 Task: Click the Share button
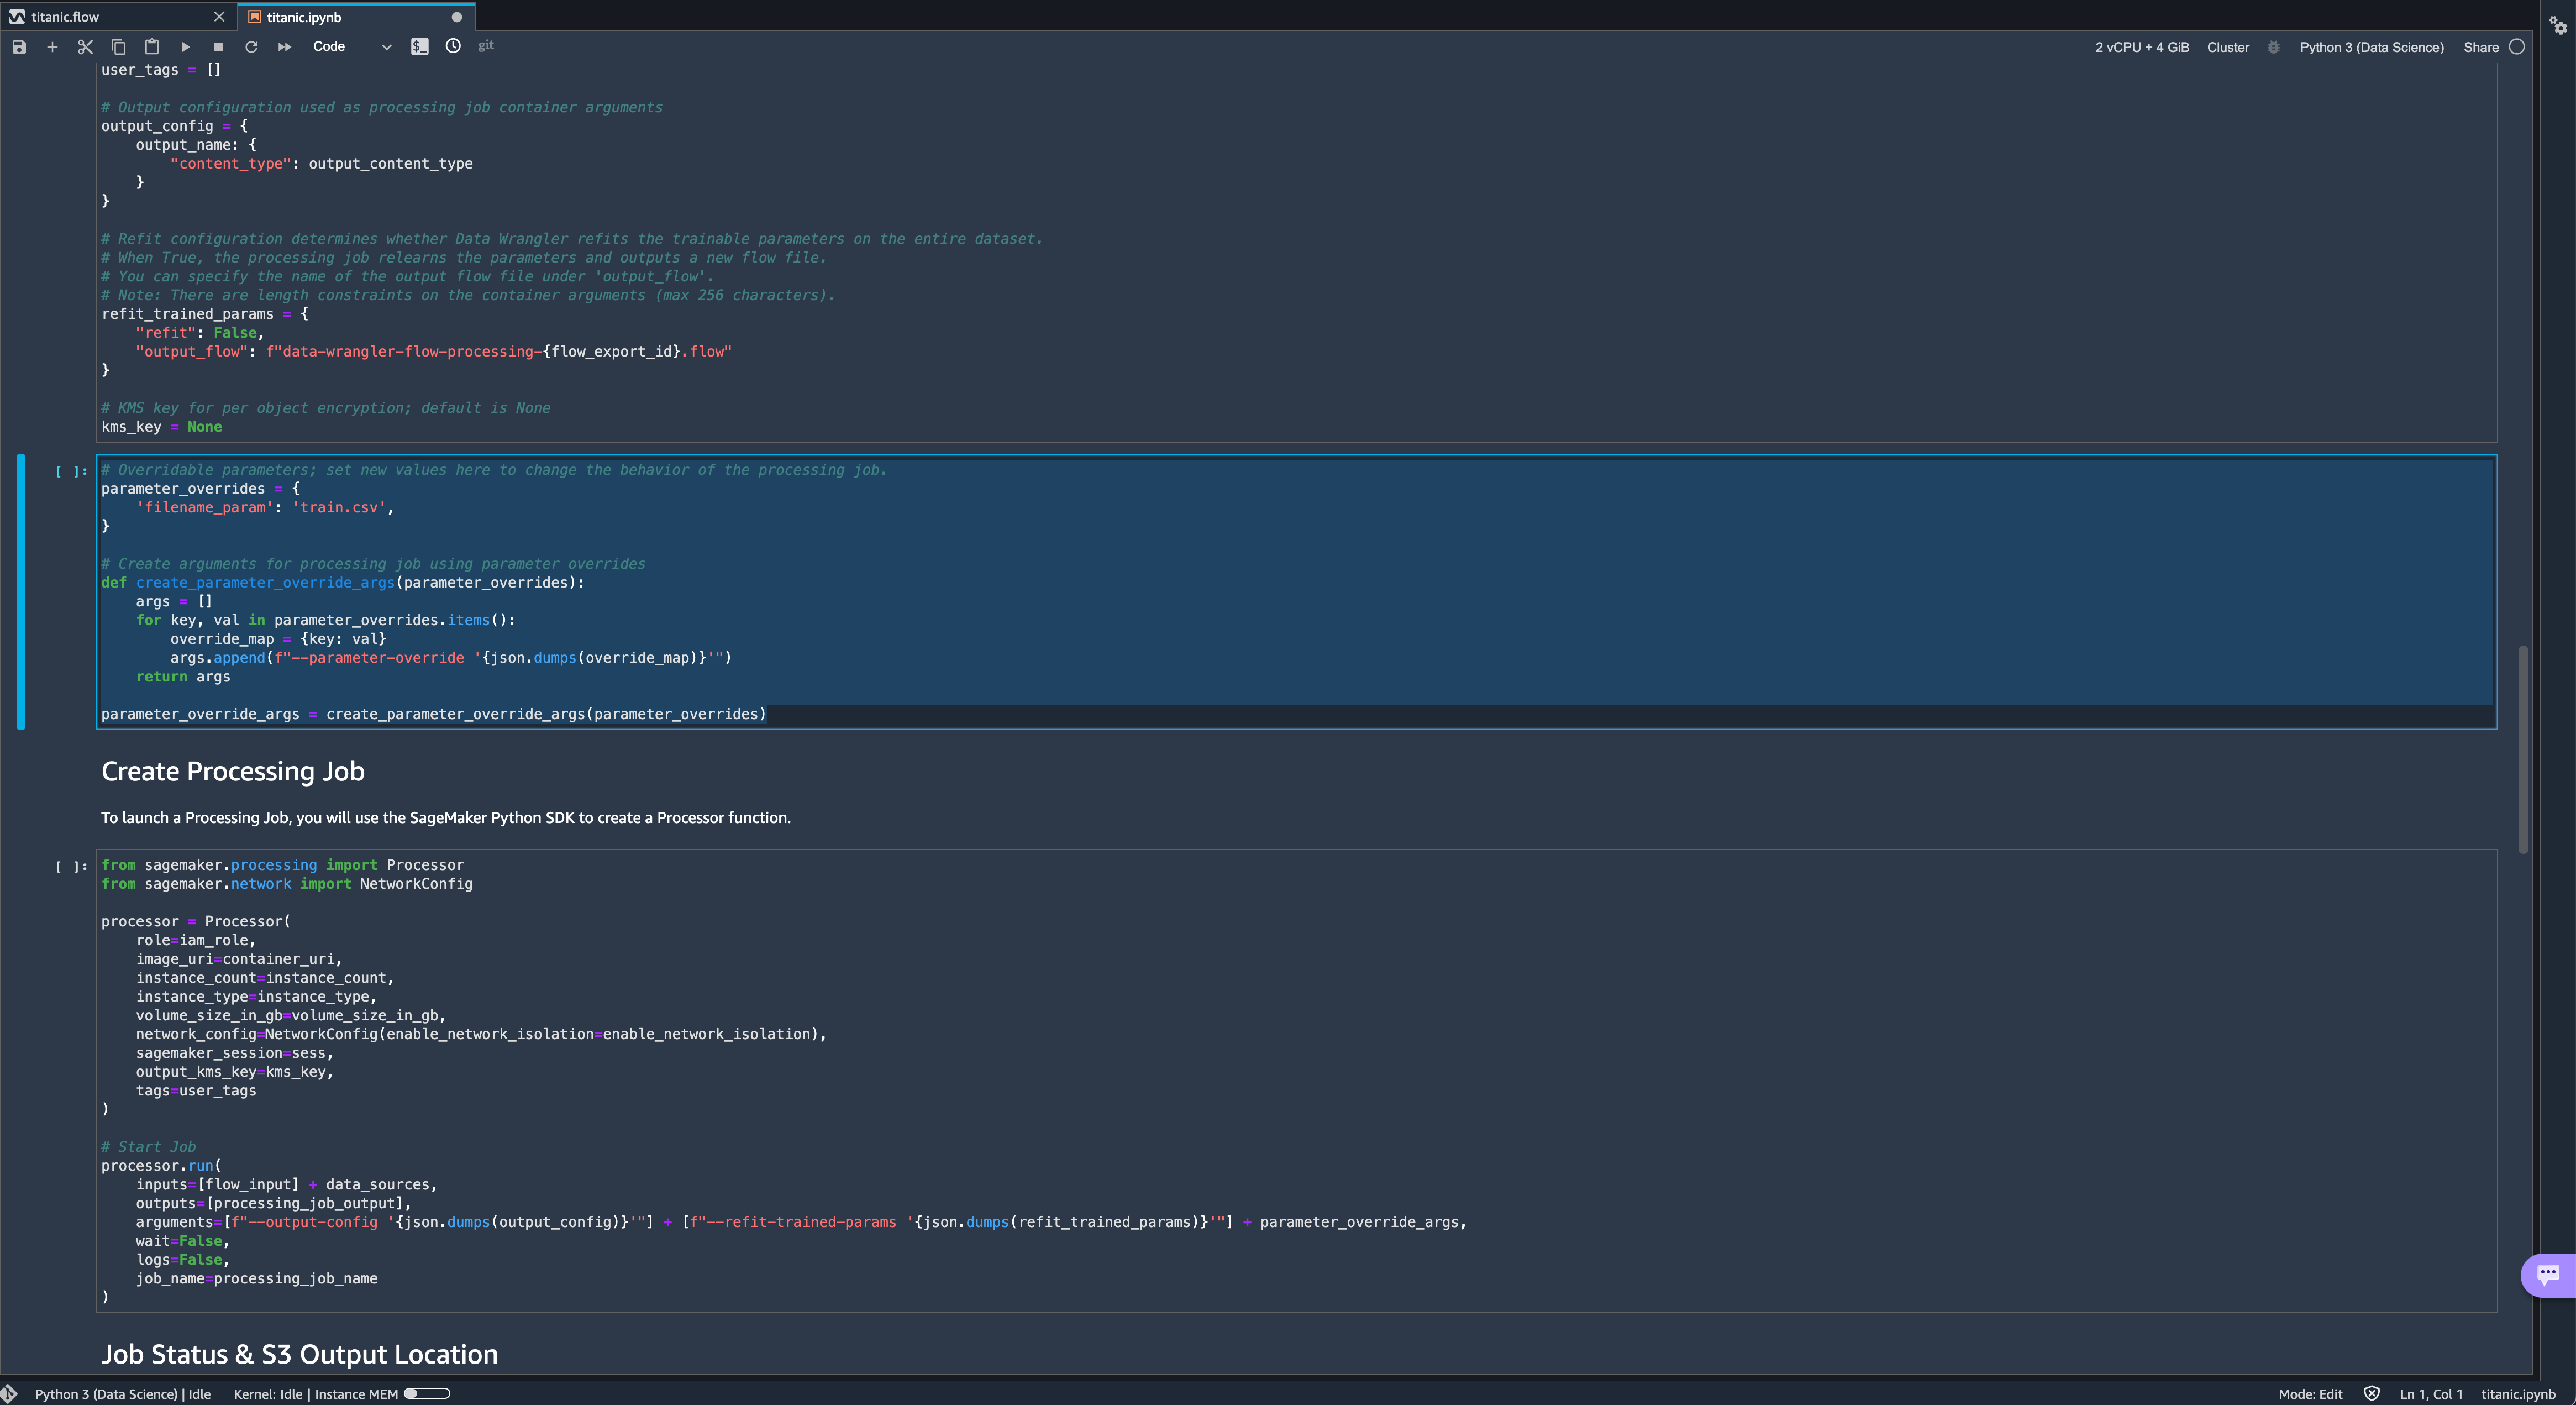(2480, 47)
